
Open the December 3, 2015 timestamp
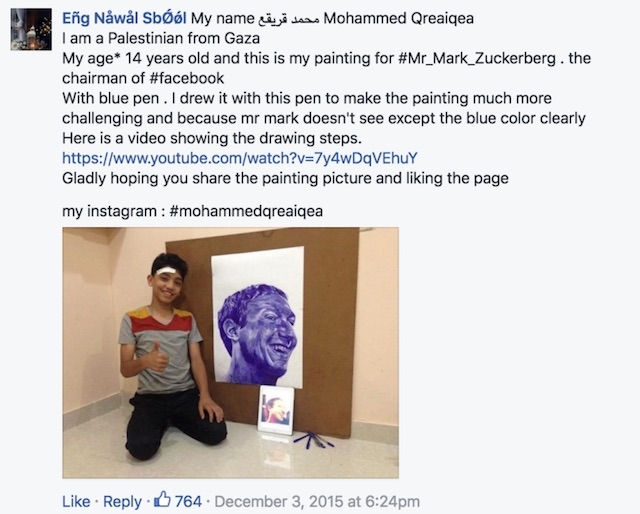(317, 501)
